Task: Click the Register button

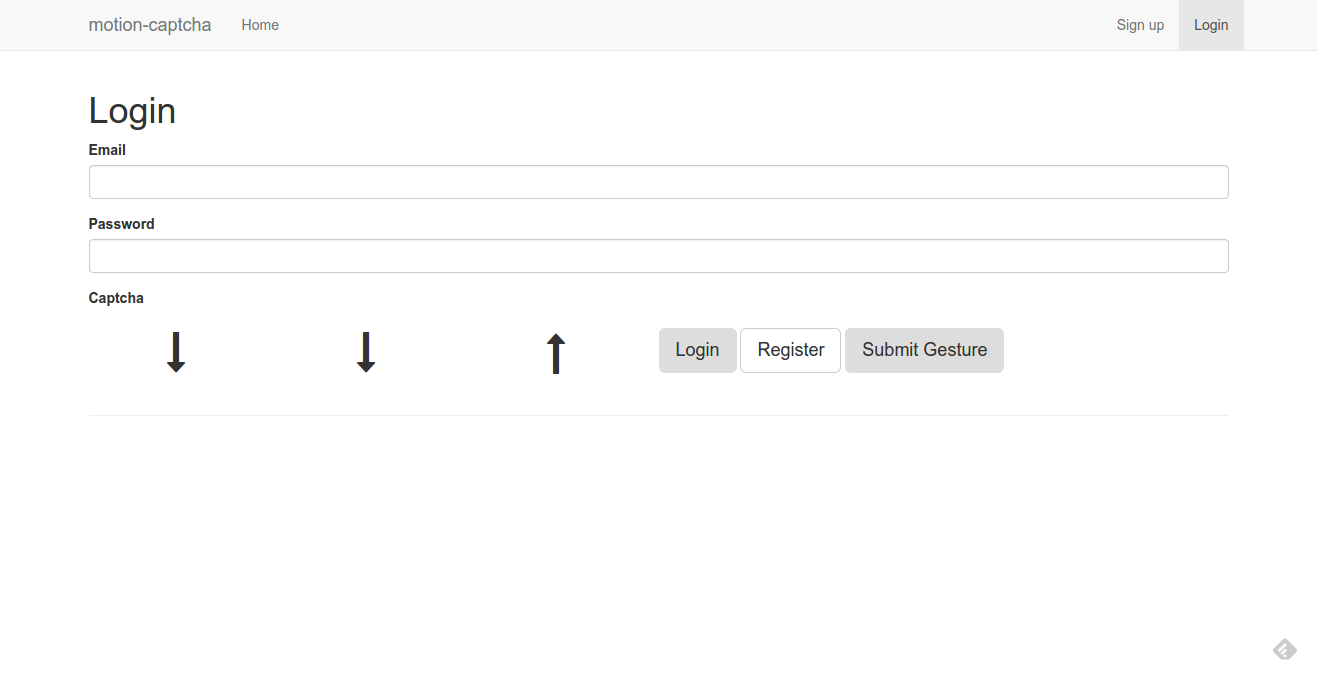Action: coord(790,350)
